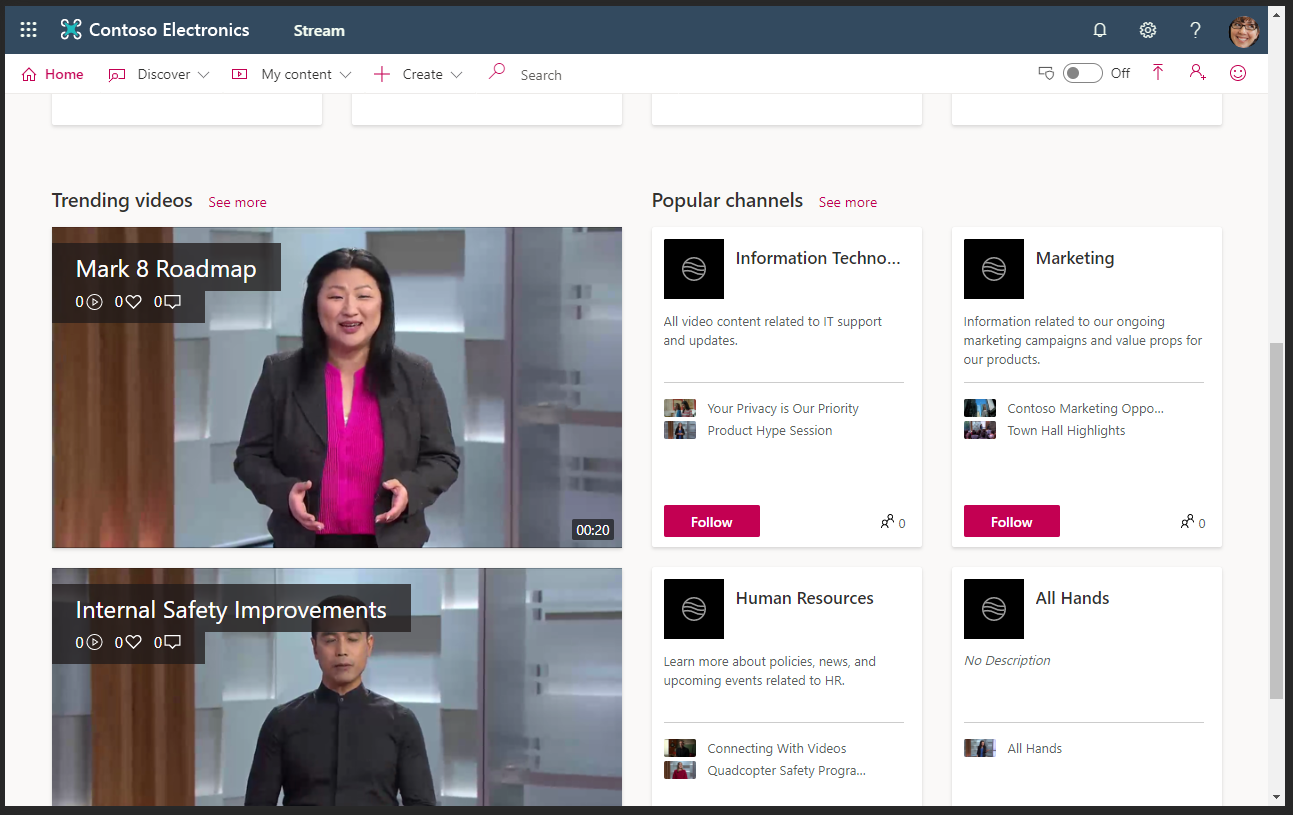Viewport: 1293px width, 815px height.
Task: Click comments icon on Internal Safety Improvements
Action: coord(172,643)
